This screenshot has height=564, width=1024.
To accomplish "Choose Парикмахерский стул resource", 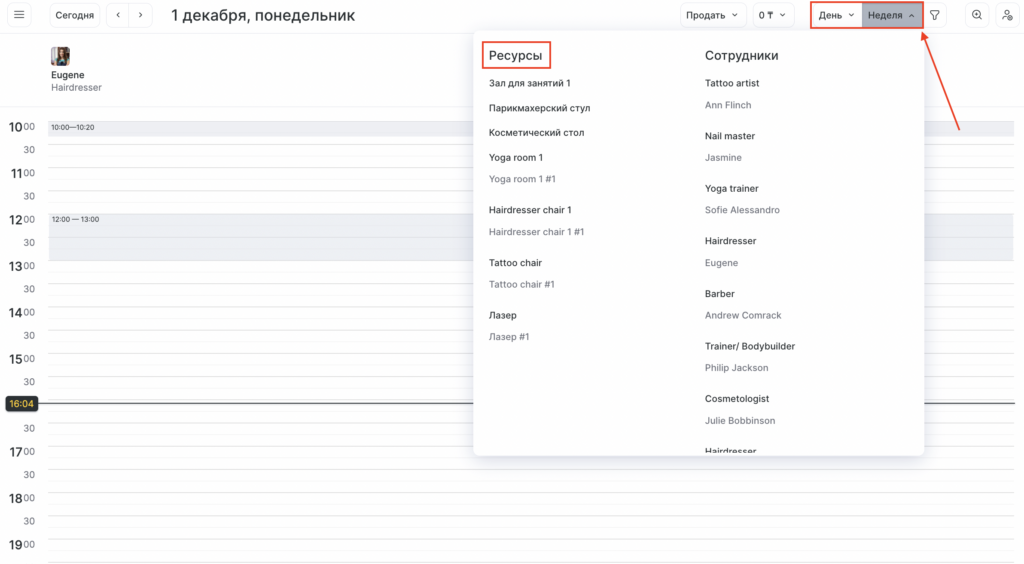I will pyautogui.click(x=539, y=108).
